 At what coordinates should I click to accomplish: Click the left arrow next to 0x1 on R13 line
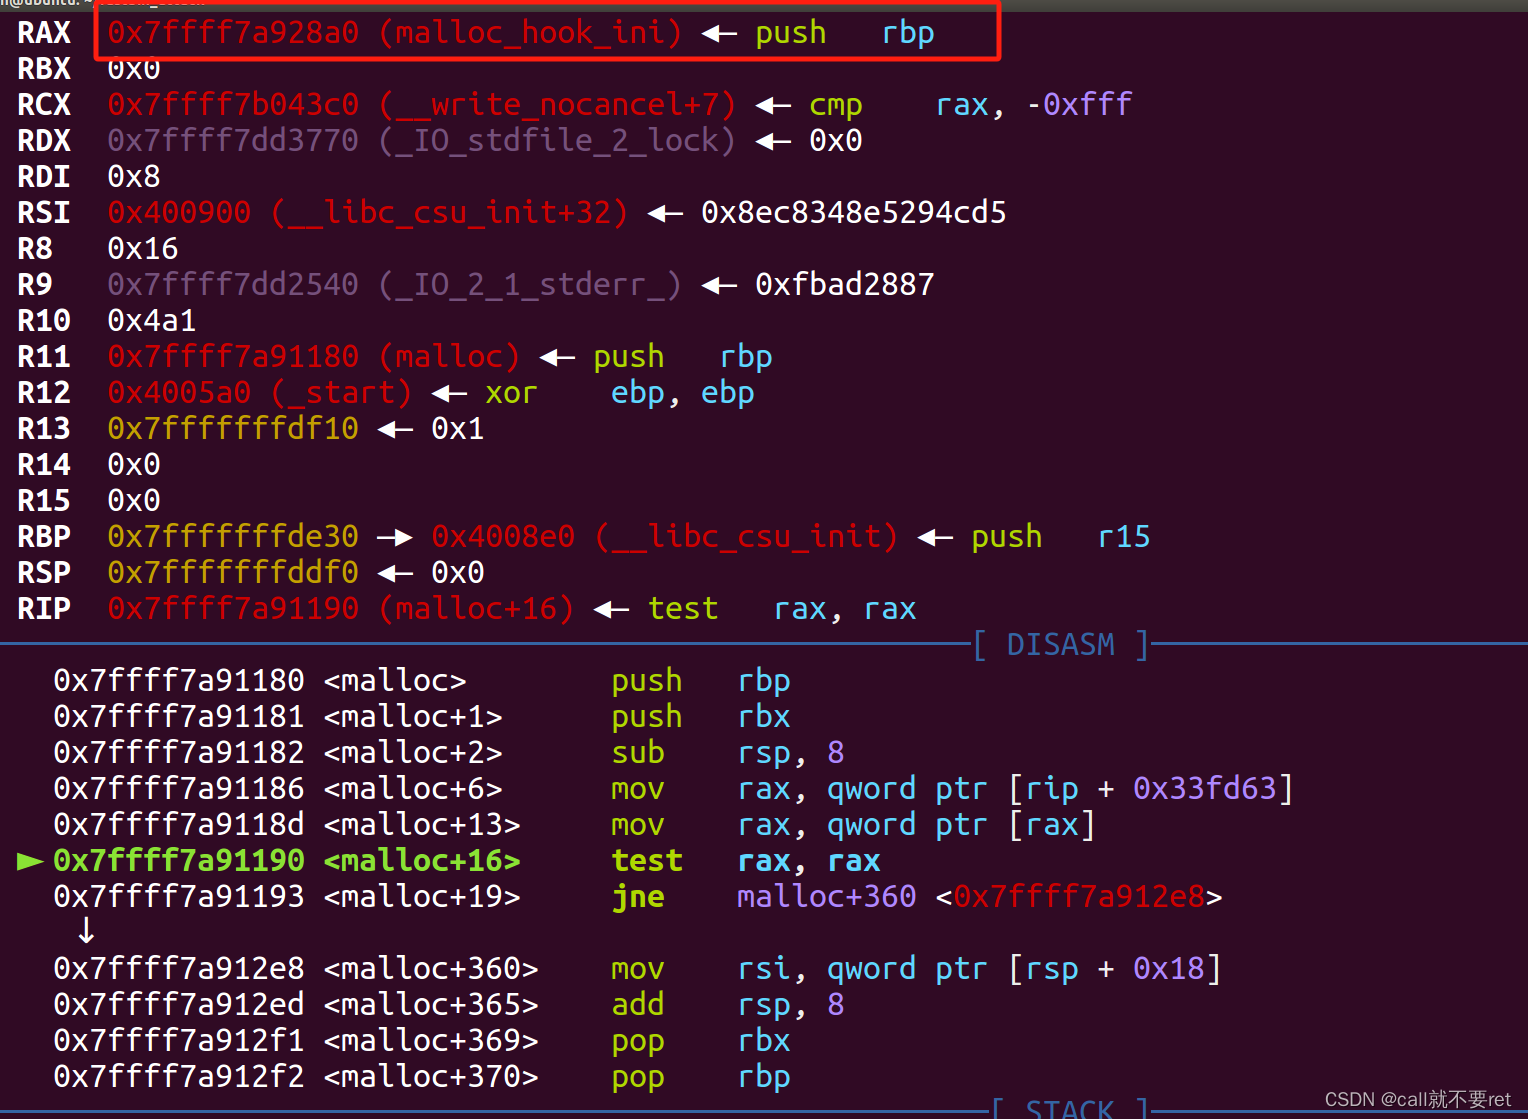(x=394, y=428)
